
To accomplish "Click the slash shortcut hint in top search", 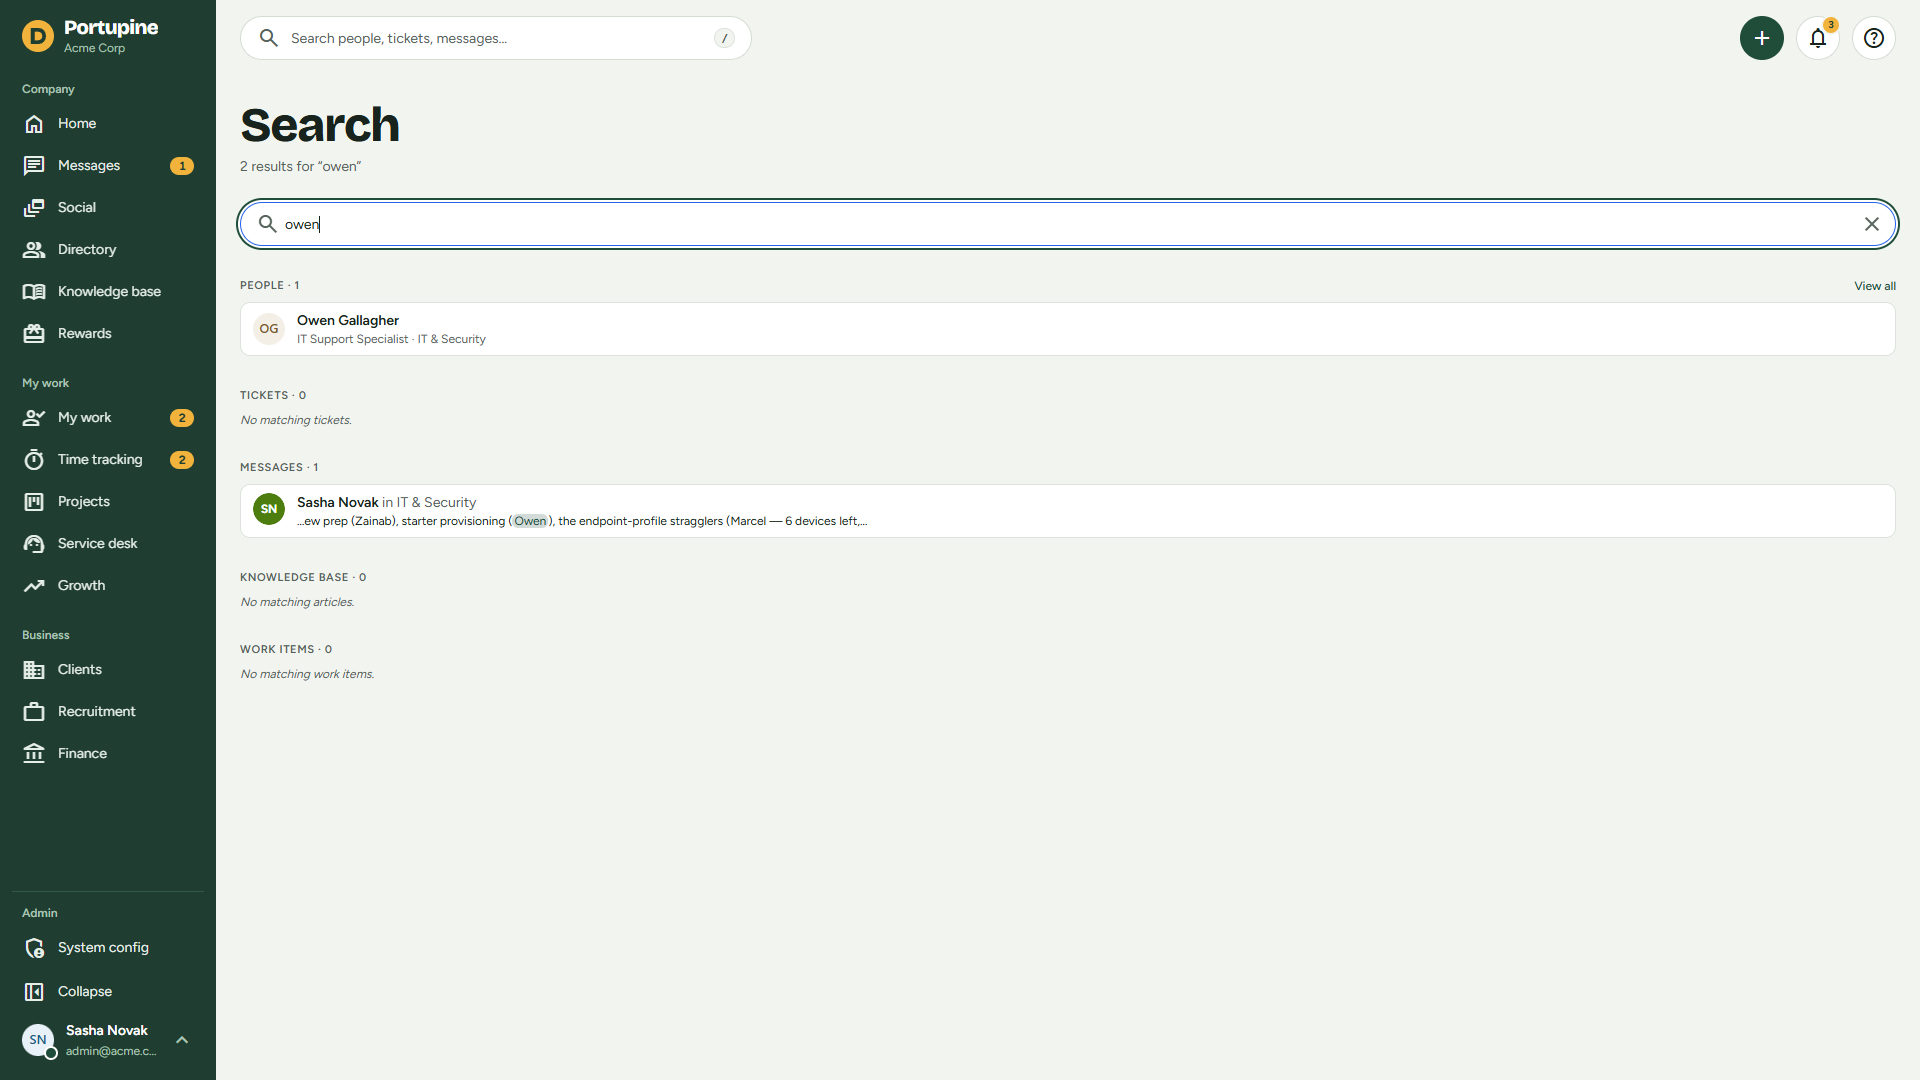I will tap(724, 38).
